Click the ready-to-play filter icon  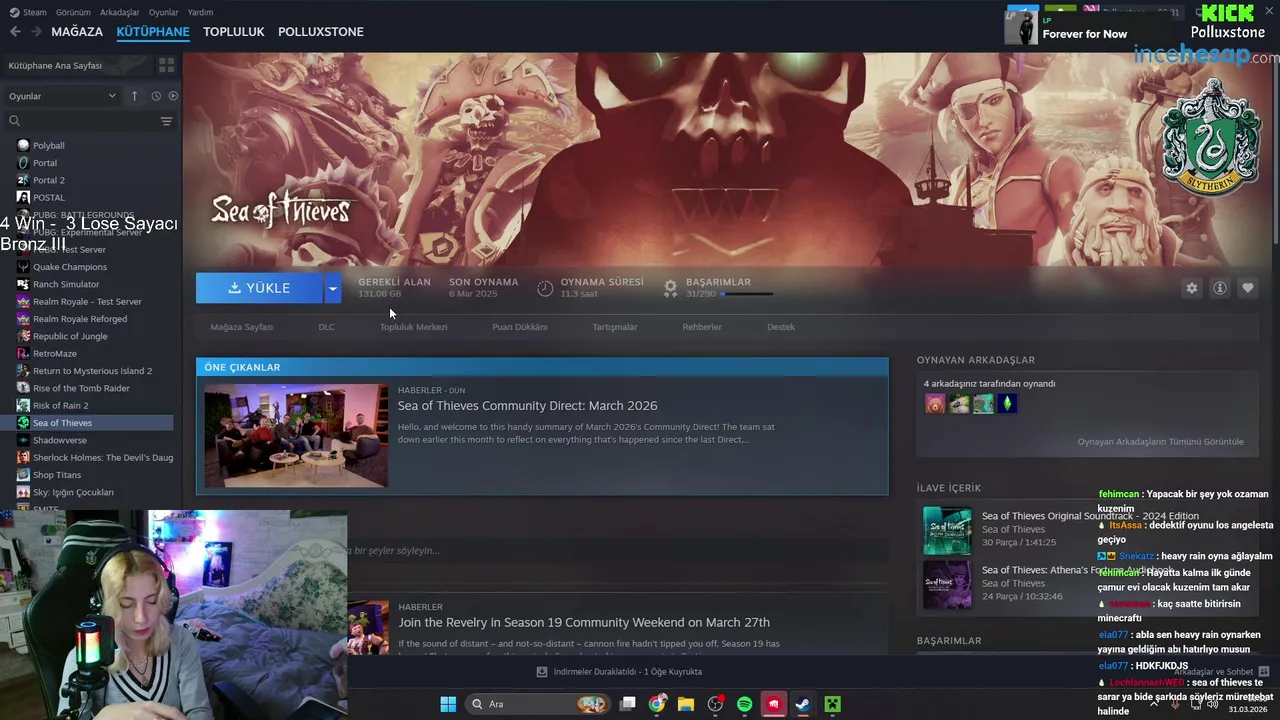(x=173, y=96)
